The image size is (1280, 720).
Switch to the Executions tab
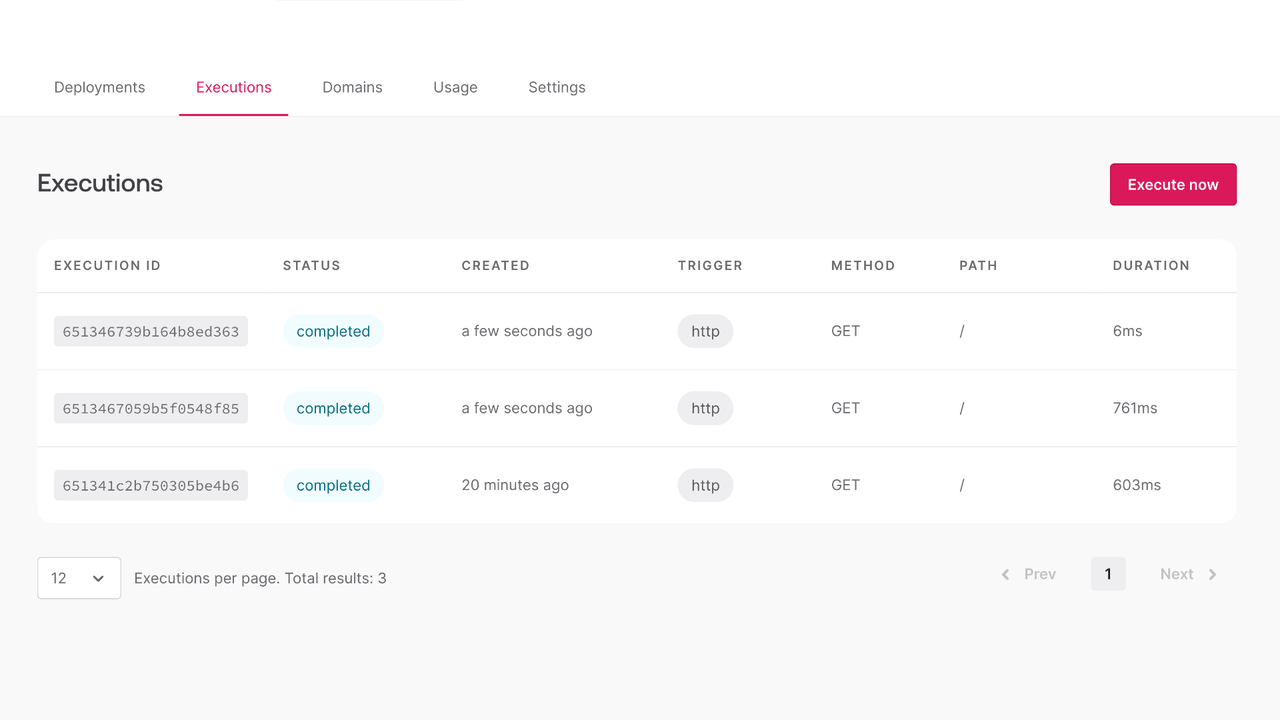point(233,87)
